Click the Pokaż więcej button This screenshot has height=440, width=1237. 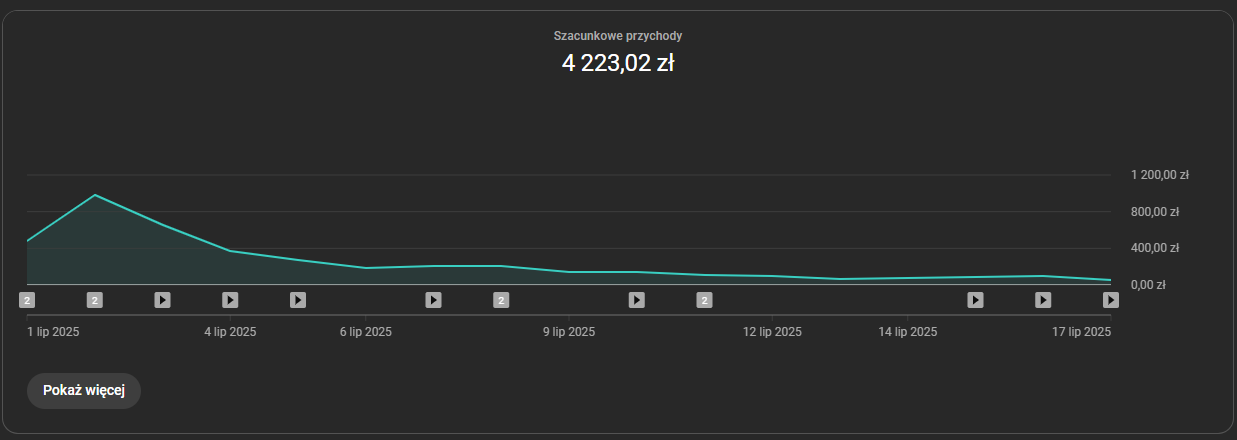pos(84,391)
